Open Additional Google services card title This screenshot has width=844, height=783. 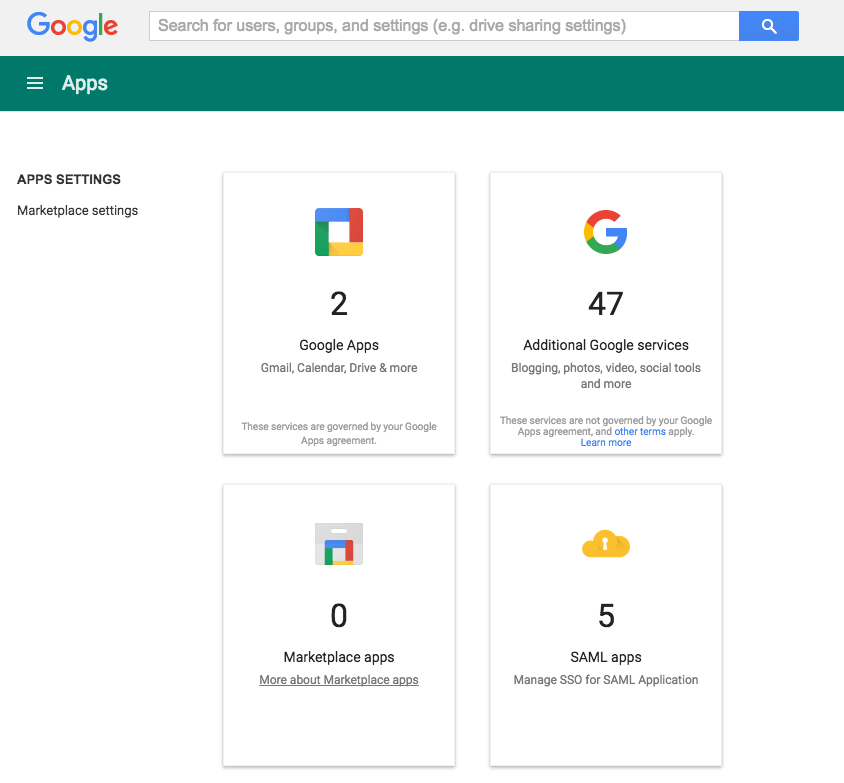[x=606, y=345]
